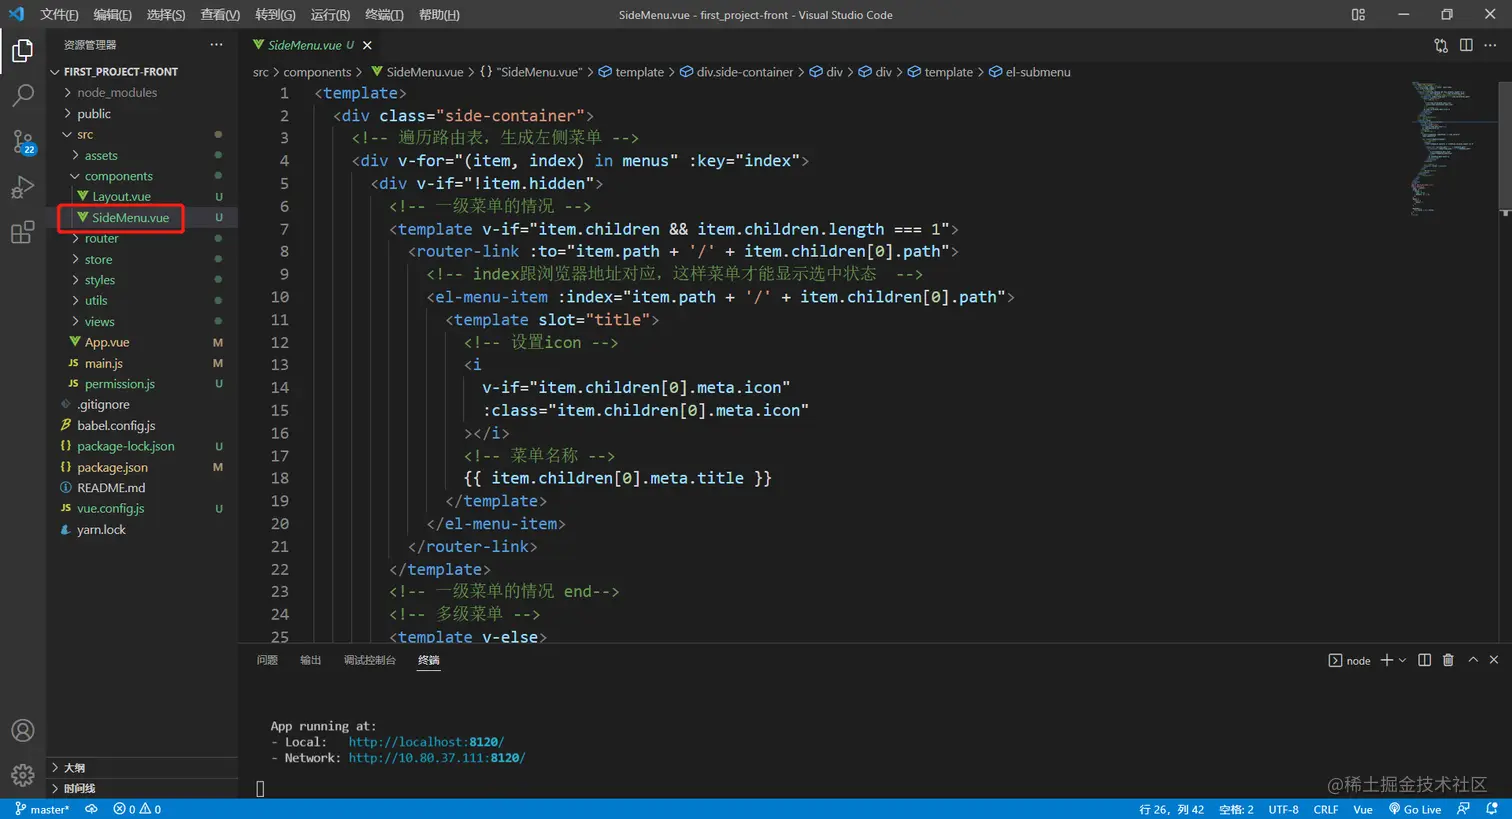This screenshot has height=819, width=1512.
Task: Open package.json in the file explorer
Action: pos(112,467)
